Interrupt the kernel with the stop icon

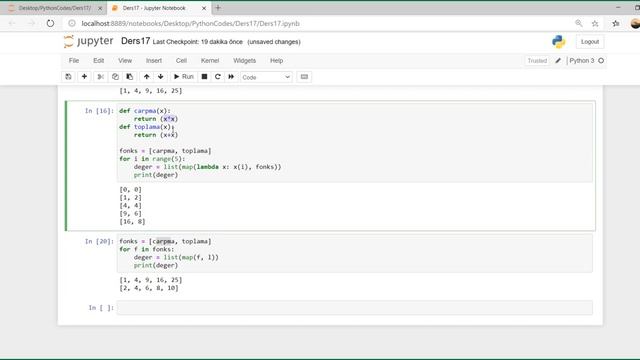click(204, 77)
